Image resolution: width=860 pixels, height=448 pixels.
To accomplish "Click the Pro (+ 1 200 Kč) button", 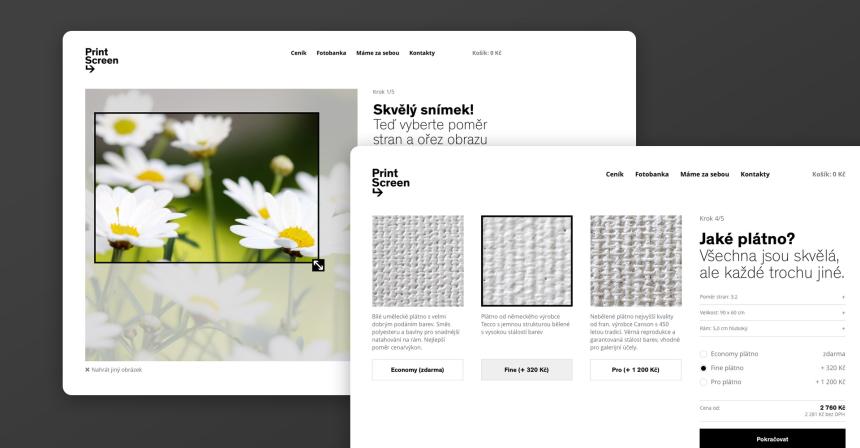I will click(636, 370).
